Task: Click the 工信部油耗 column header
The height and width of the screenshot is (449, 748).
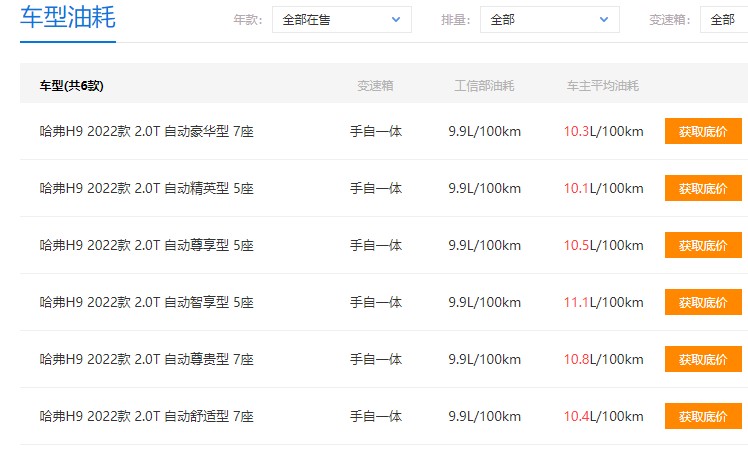Action: (x=484, y=86)
